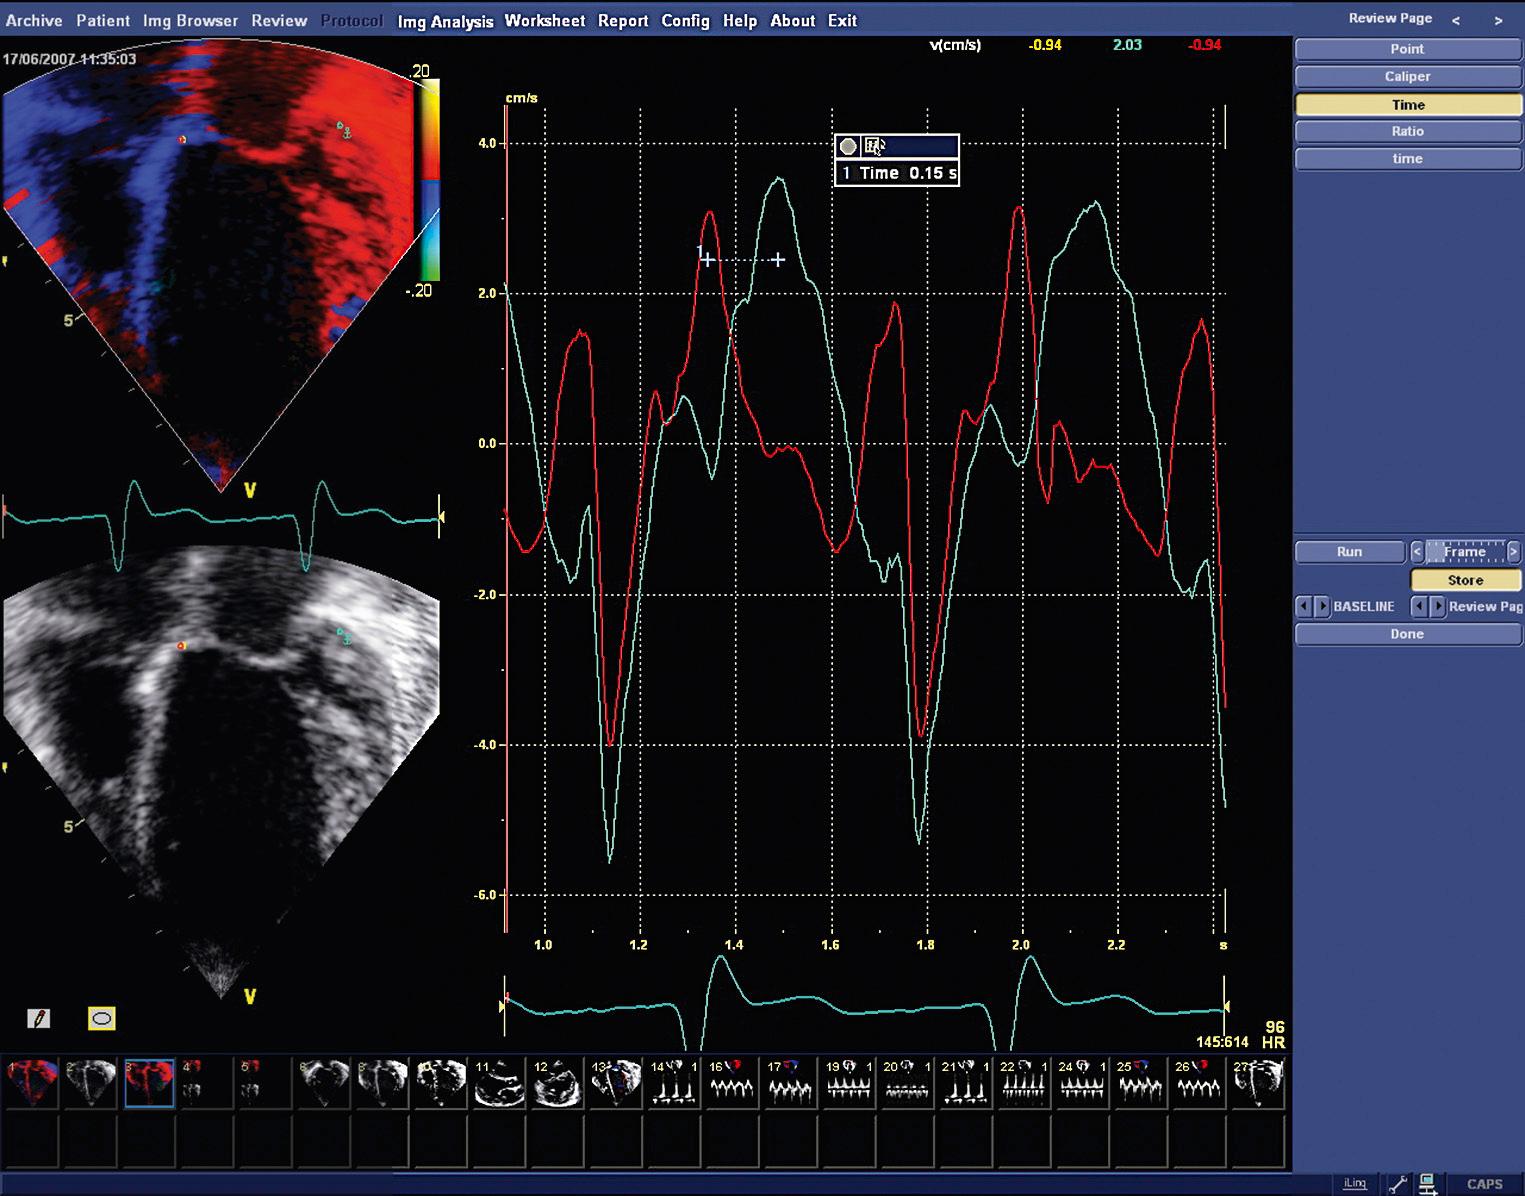Click the wrench service icon in status bar

(x=1398, y=1184)
